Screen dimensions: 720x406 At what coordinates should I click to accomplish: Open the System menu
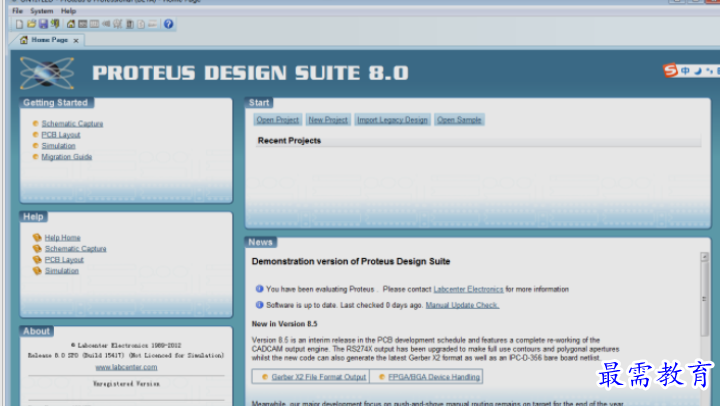point(41,11)
